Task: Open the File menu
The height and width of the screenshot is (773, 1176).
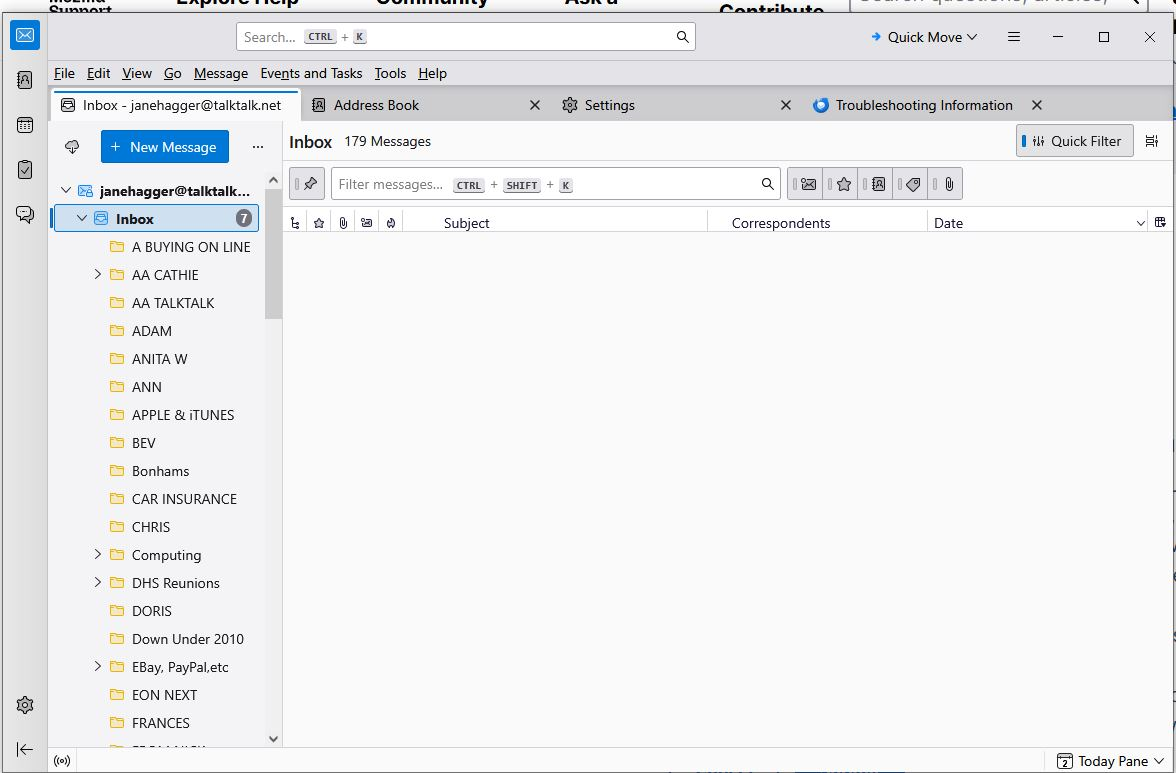Action: click(64, 73)
